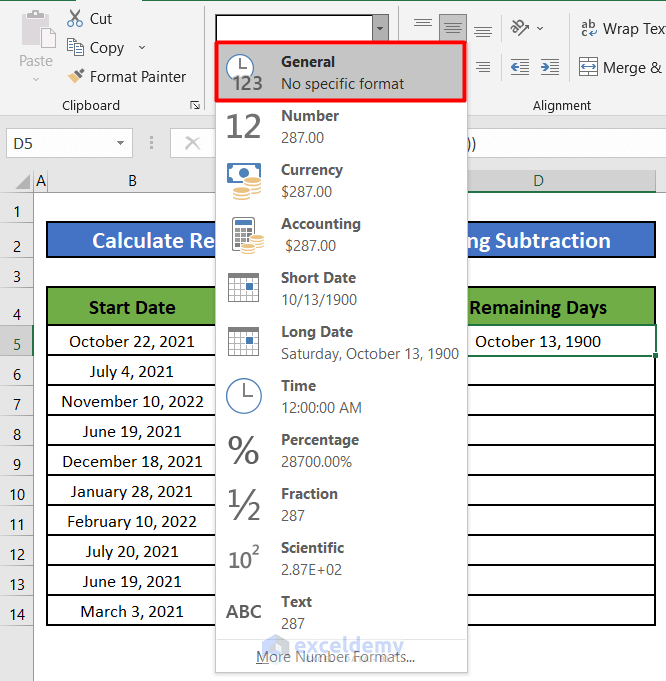
Task: Click the formula bar Cancel X icon
Action: click(192, 143)
